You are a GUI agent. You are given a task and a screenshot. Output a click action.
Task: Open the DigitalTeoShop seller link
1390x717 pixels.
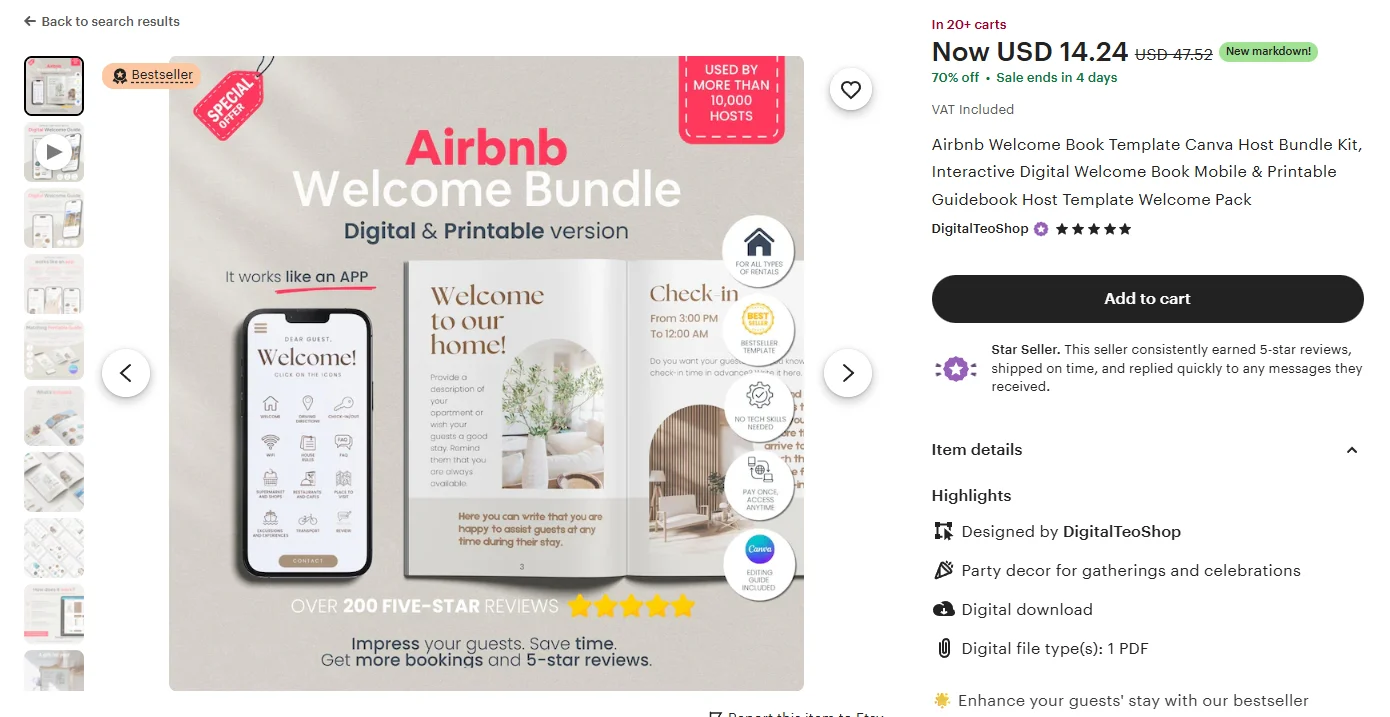click(x=980, y=229)
